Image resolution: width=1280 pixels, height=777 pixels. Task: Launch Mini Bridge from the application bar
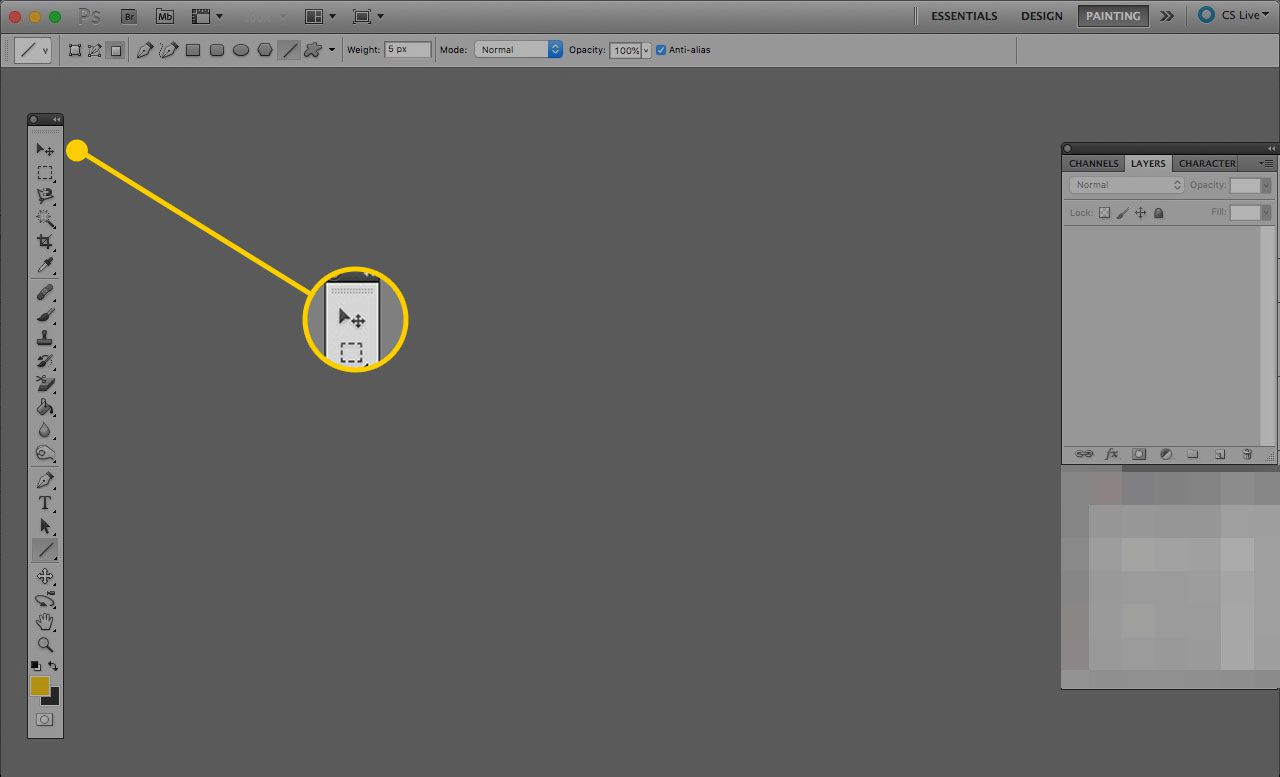165,16
